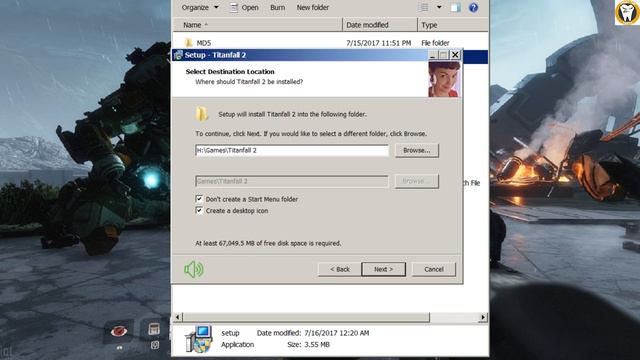640x360 pixels.
Task: Click the folder icon in setup dialog
Action: tap(201, 114)
